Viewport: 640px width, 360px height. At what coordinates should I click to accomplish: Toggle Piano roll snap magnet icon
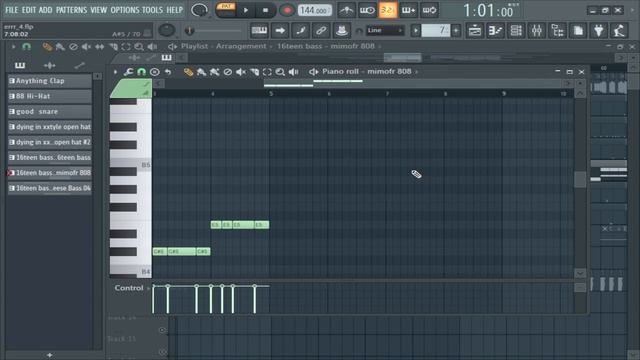coord(141,72)
